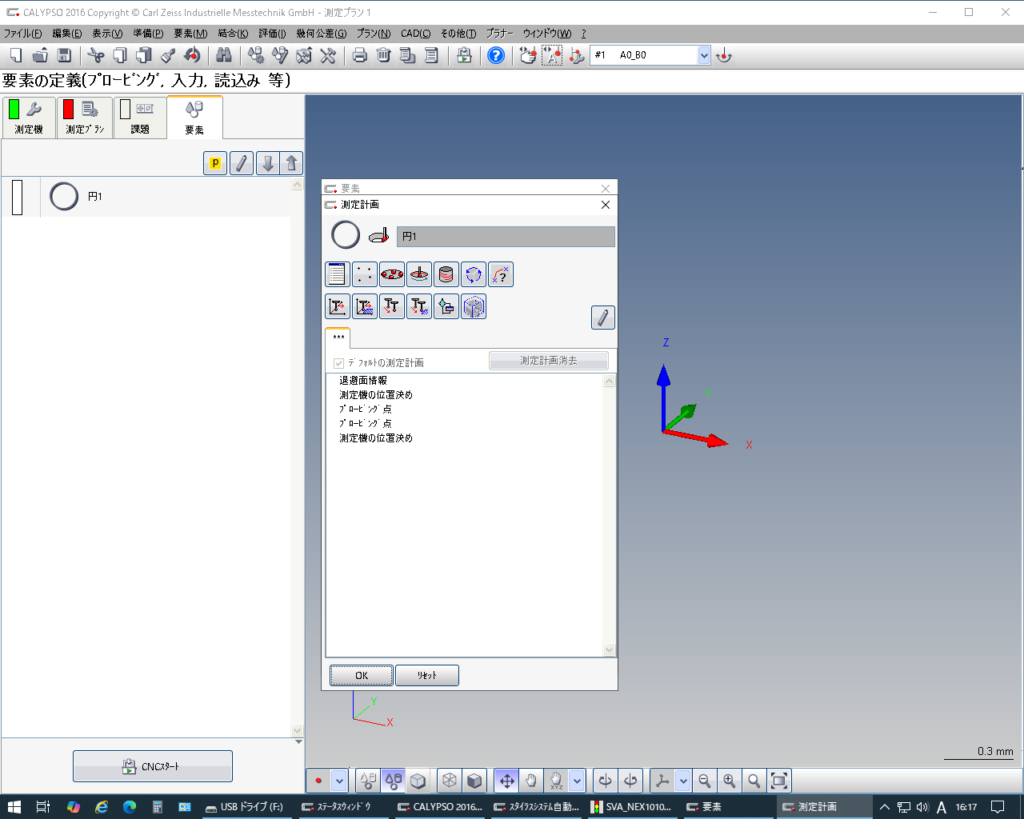The image size is (1024, 819).
Task: Select the pan hand tool in view toolbar
Action: pyautogui.click(x=531, y=780)
